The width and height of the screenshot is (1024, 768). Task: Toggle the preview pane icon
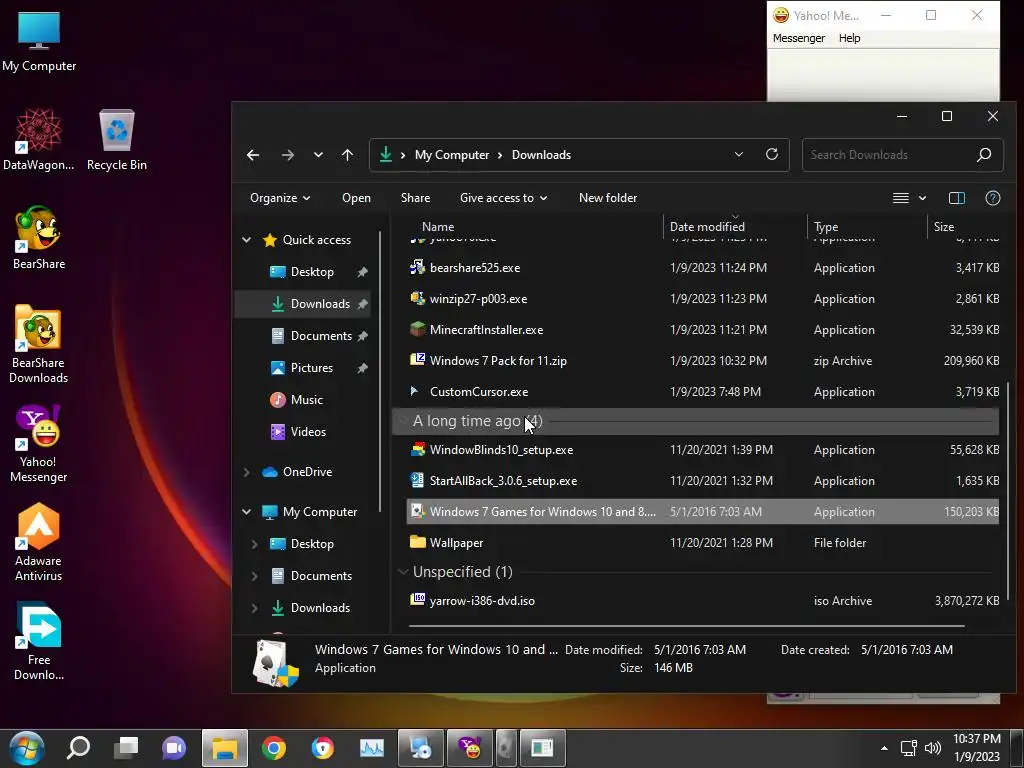point(957,198)
